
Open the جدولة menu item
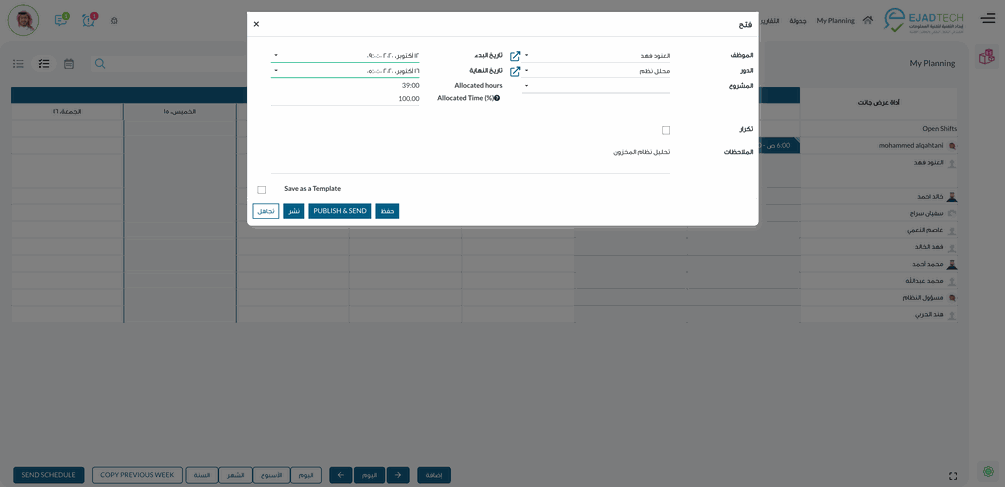(797, 20)
